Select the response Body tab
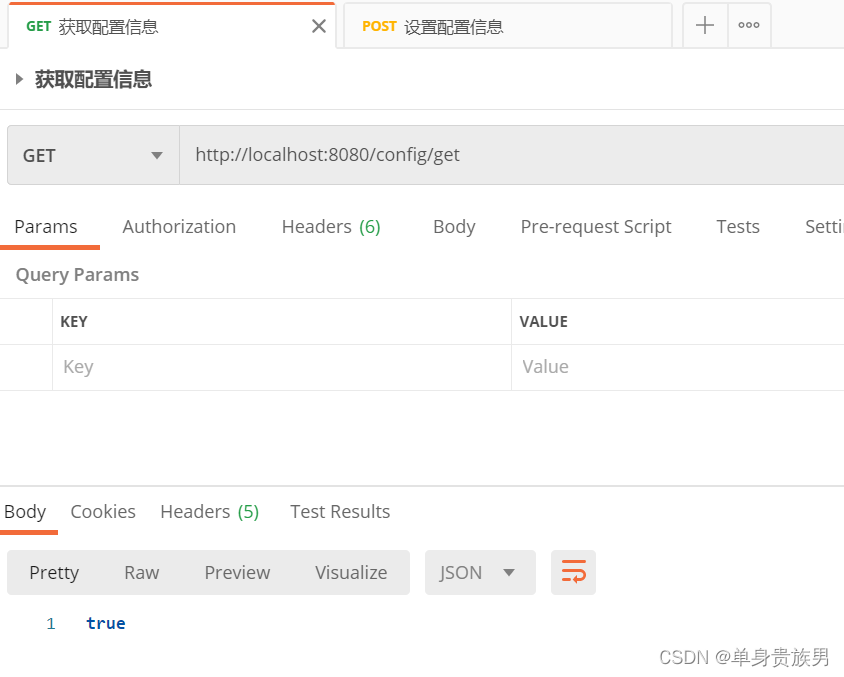844x677 pixels. tap(25, 511)
